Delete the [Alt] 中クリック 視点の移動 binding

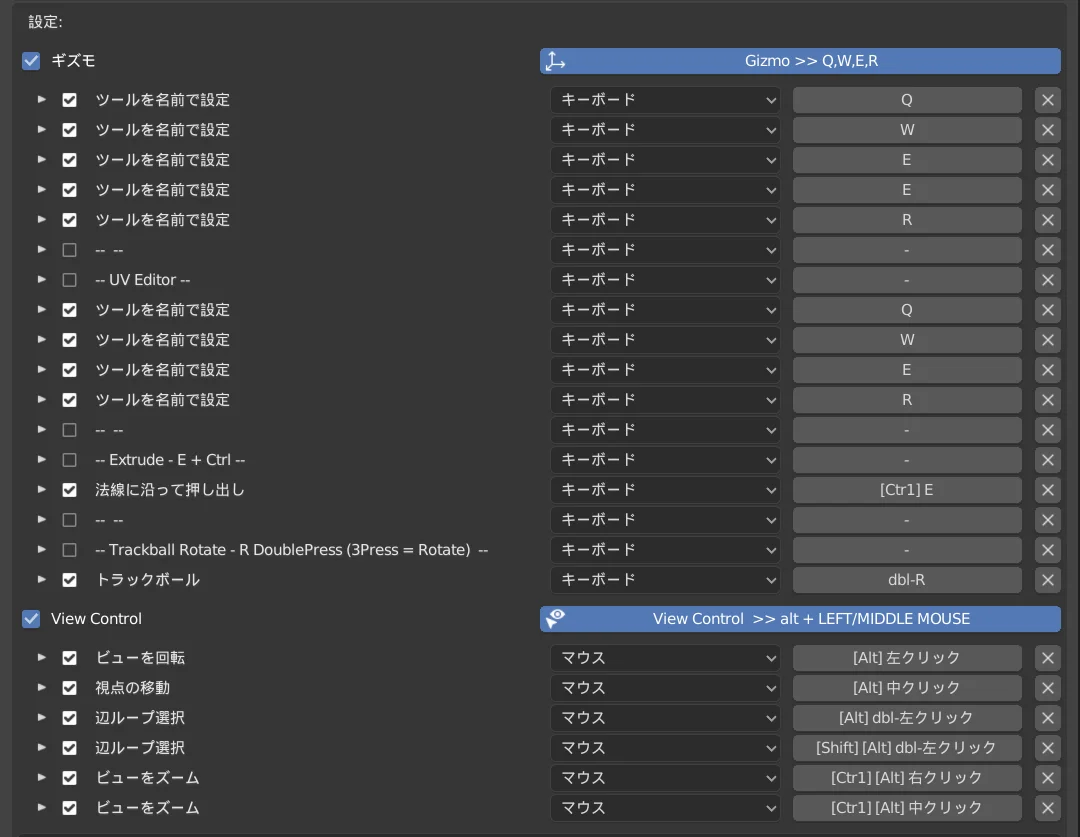click(1047, 688)
